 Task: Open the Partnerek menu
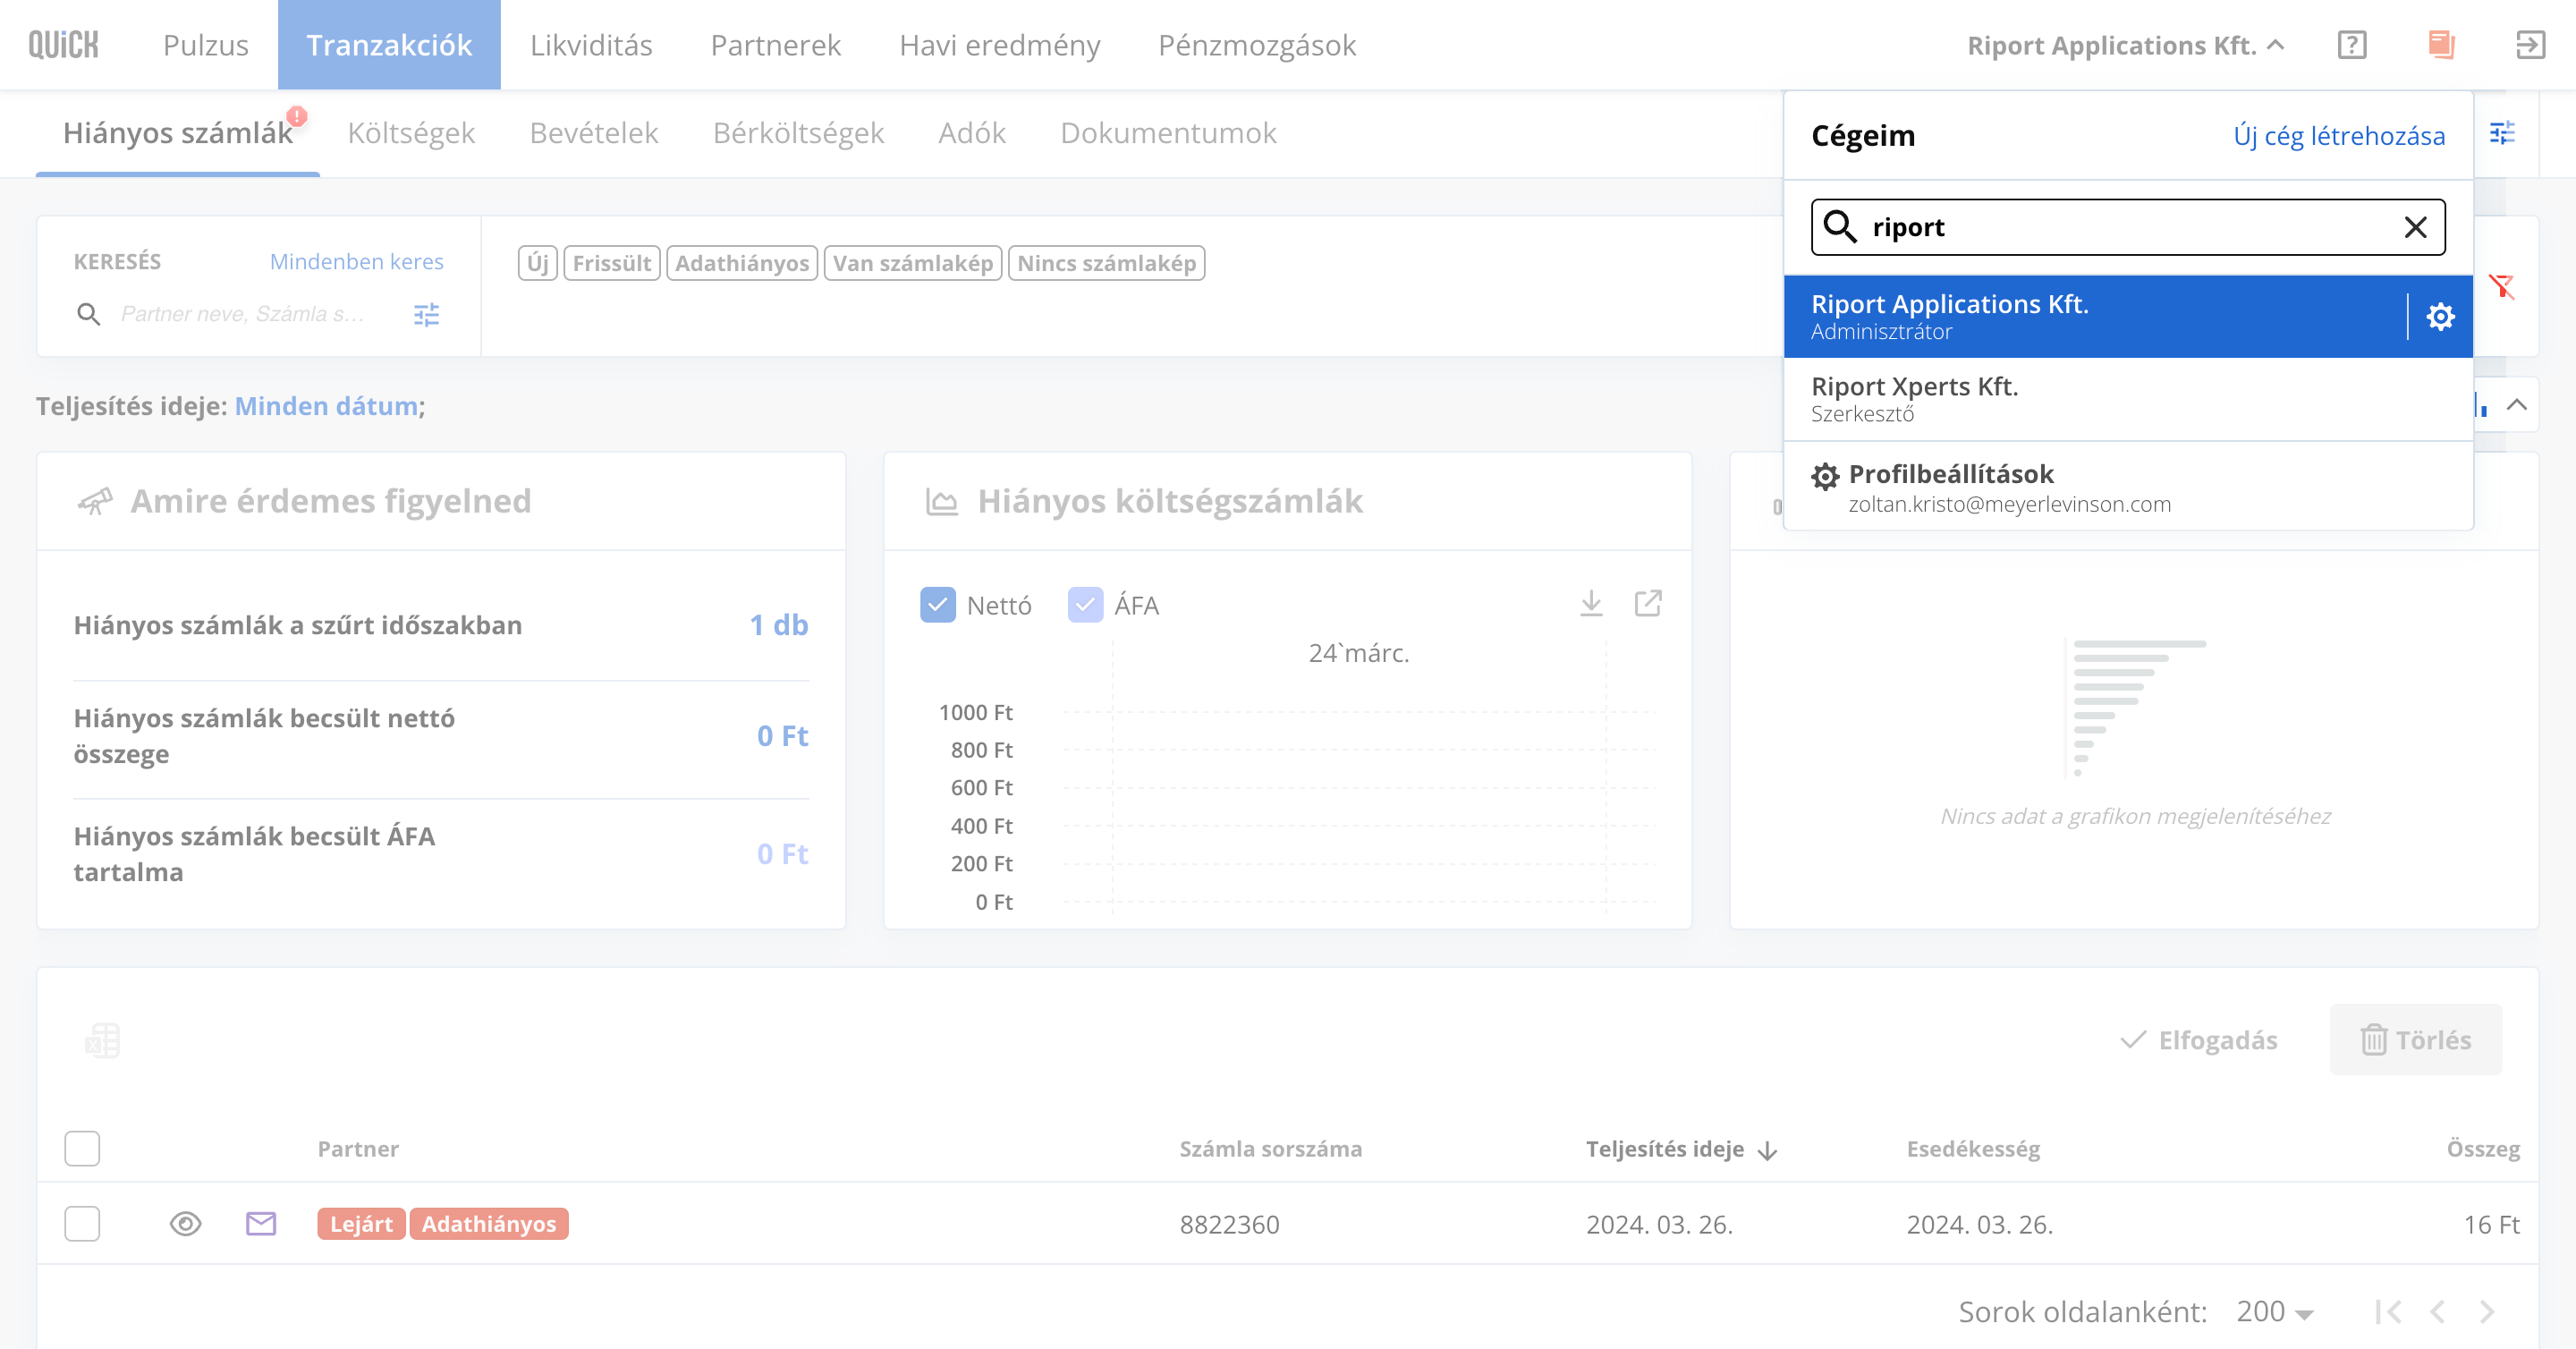pos(776,45)
